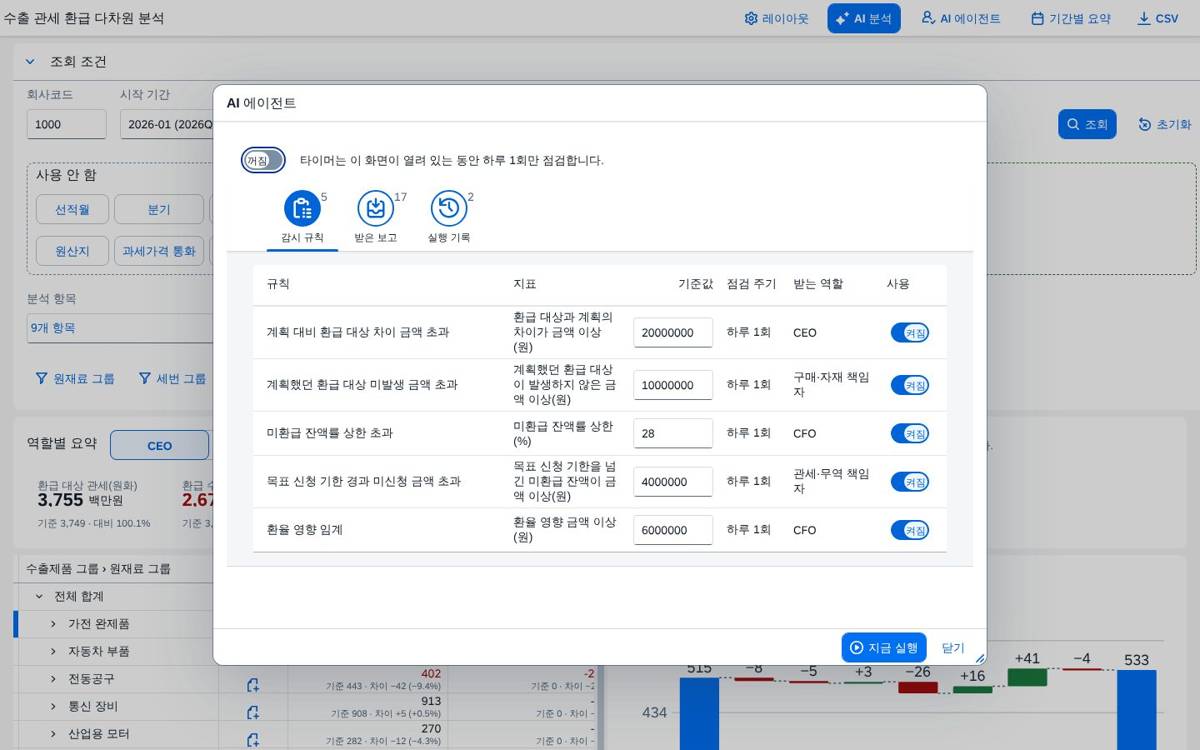Image resolution: width=1200 pixels, height=750 pixels.
Task: Select the 분기 dimension chip
Action: (159, 209)
